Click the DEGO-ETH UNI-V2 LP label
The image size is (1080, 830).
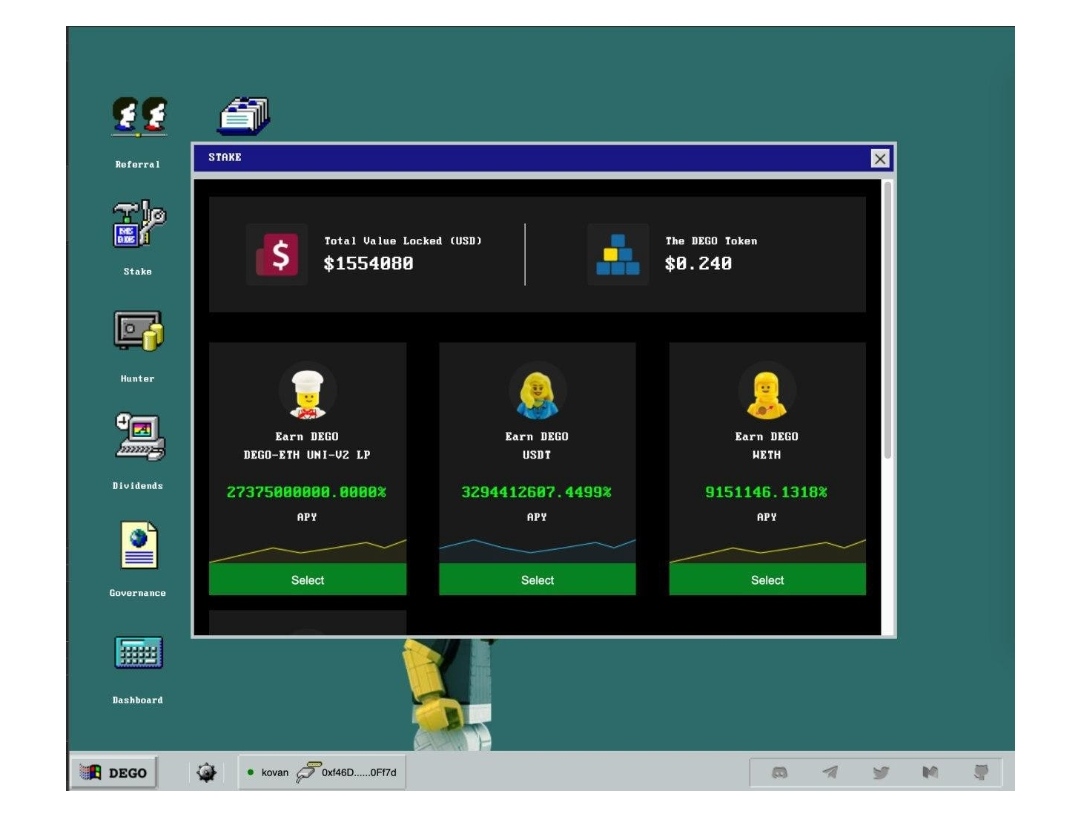307,455
